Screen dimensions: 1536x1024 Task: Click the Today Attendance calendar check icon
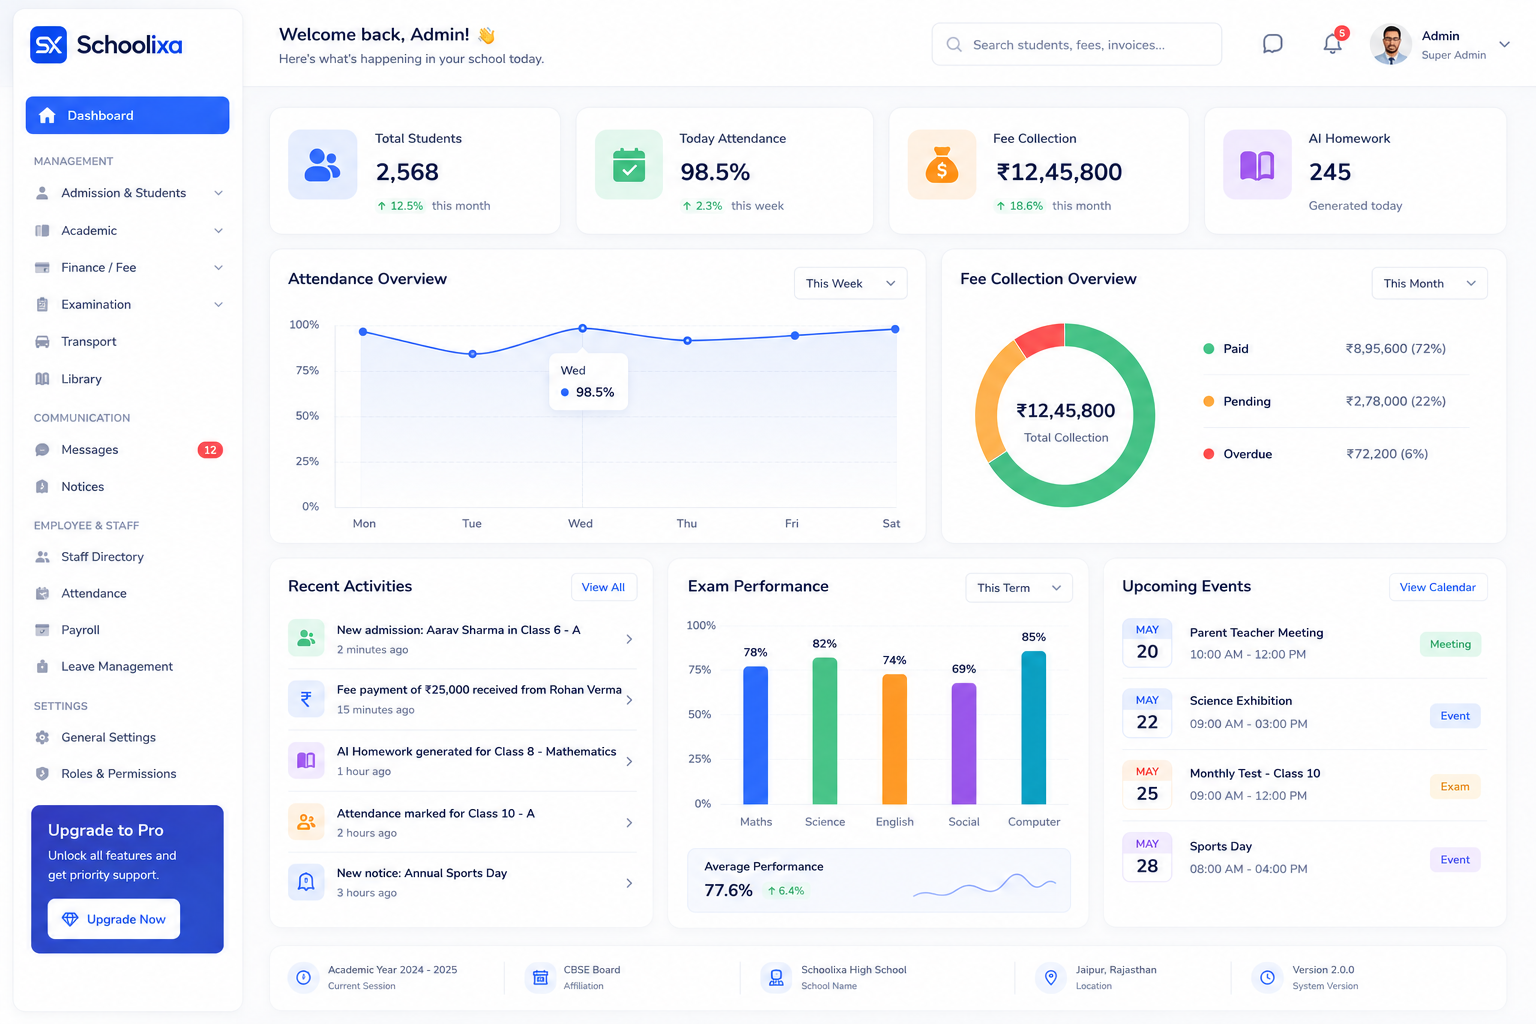[x=629, y=164]
